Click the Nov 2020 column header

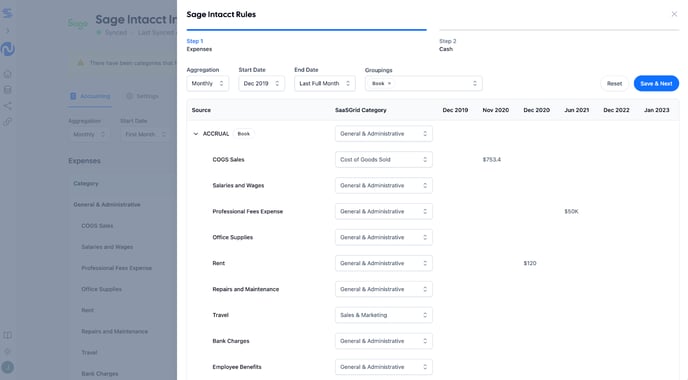coord(495,110)
